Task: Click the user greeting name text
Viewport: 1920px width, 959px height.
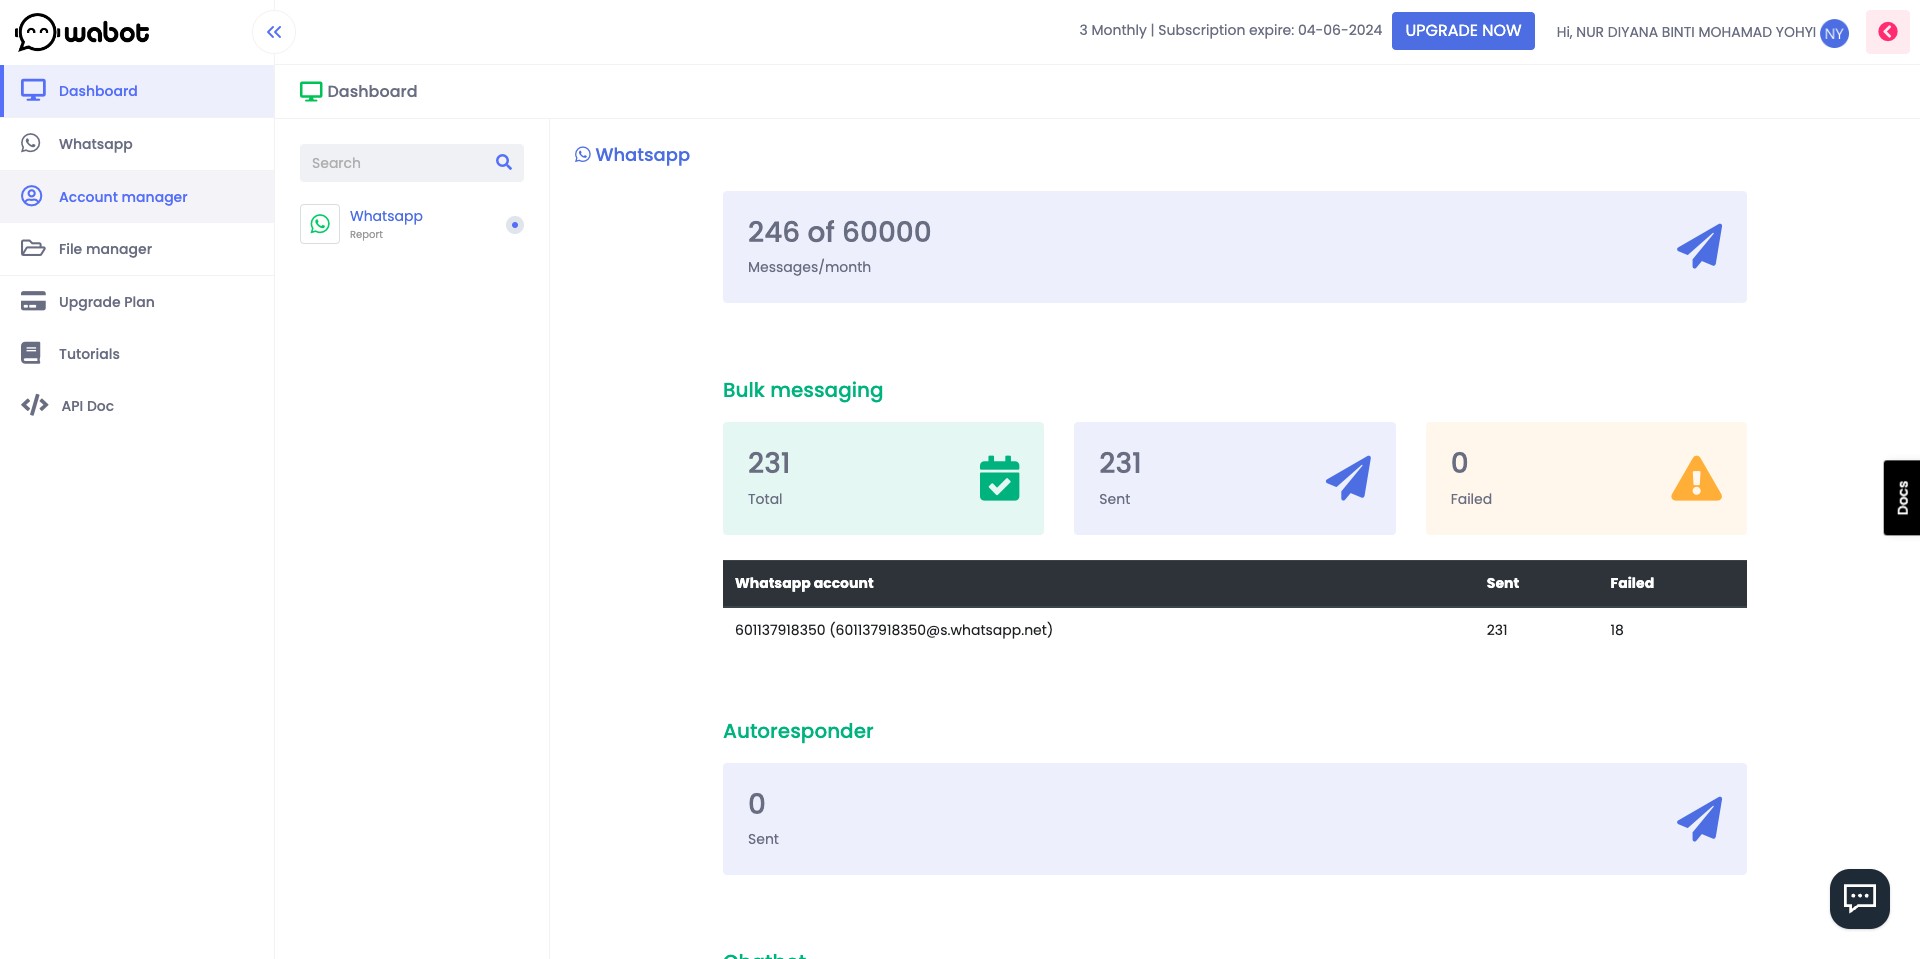Action: [1686, 32]
